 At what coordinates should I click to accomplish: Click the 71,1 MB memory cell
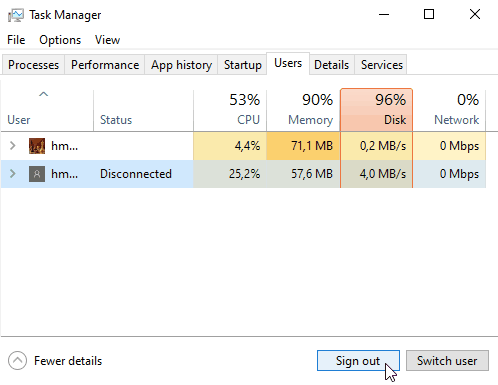point(303,146)
